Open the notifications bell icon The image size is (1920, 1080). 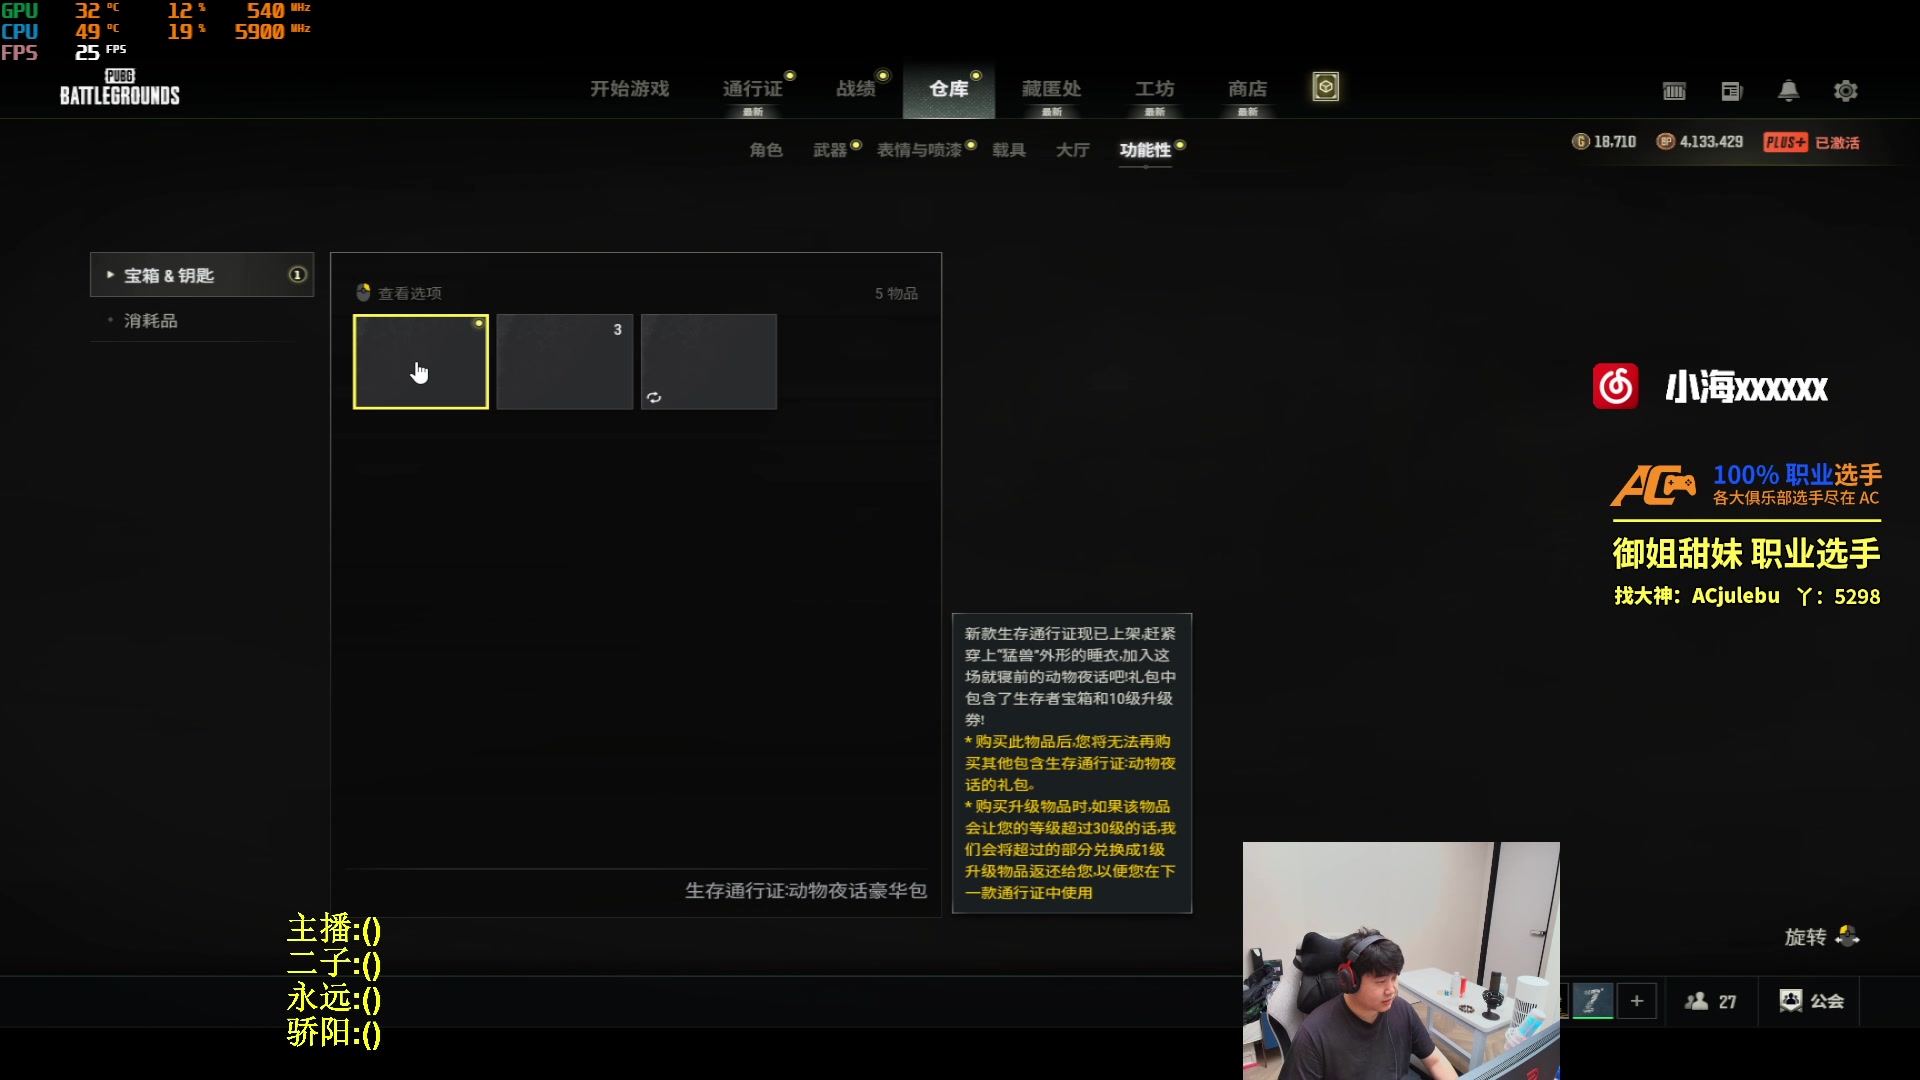tap(1789, 91)
